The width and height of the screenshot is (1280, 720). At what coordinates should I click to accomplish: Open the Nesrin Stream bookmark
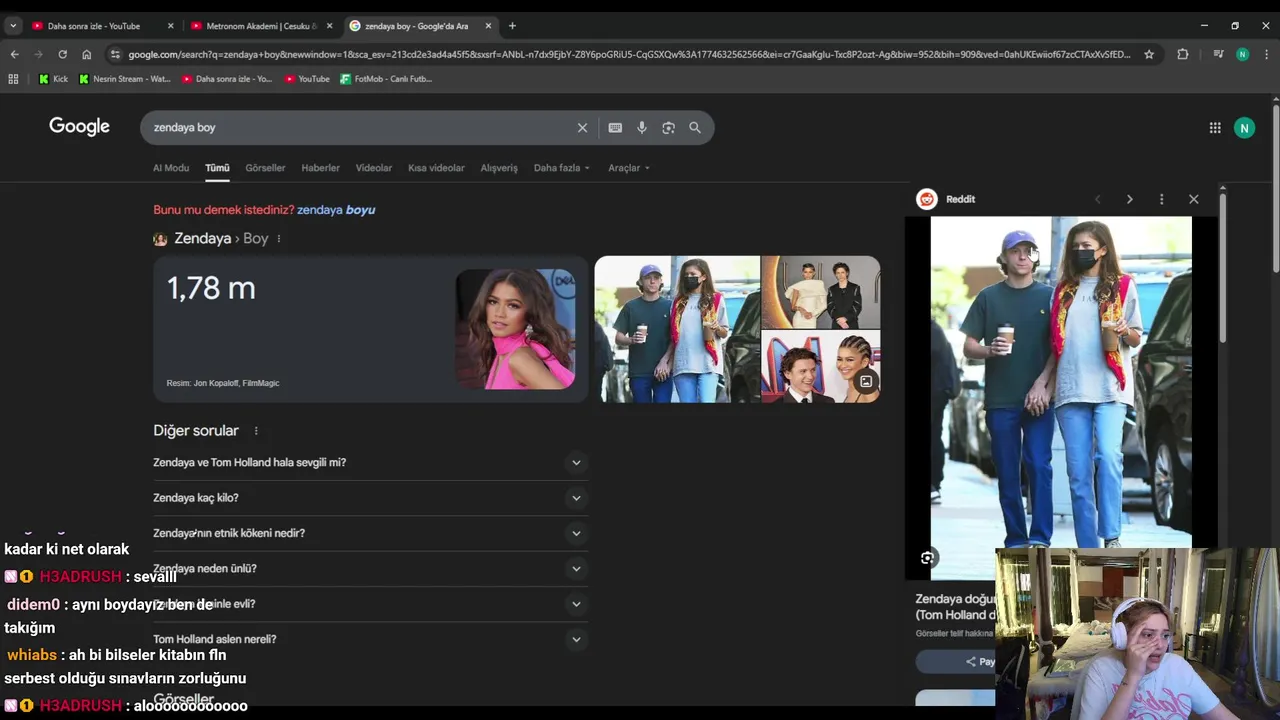tap(125, 79)
